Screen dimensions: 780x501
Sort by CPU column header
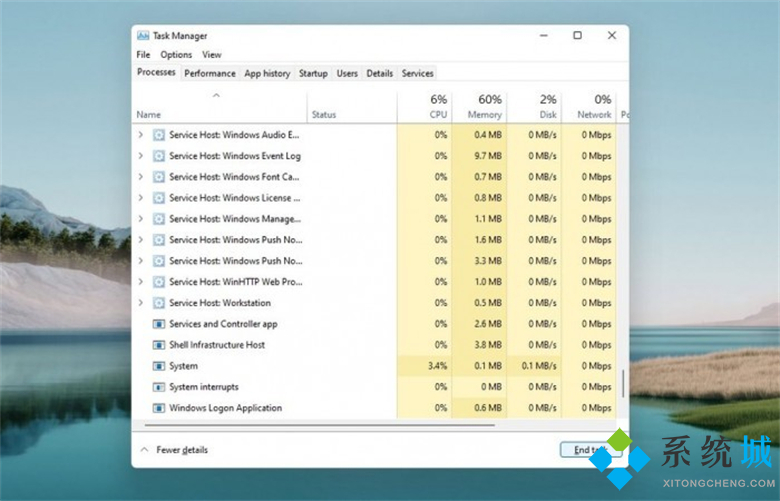(x=425, y=107)
